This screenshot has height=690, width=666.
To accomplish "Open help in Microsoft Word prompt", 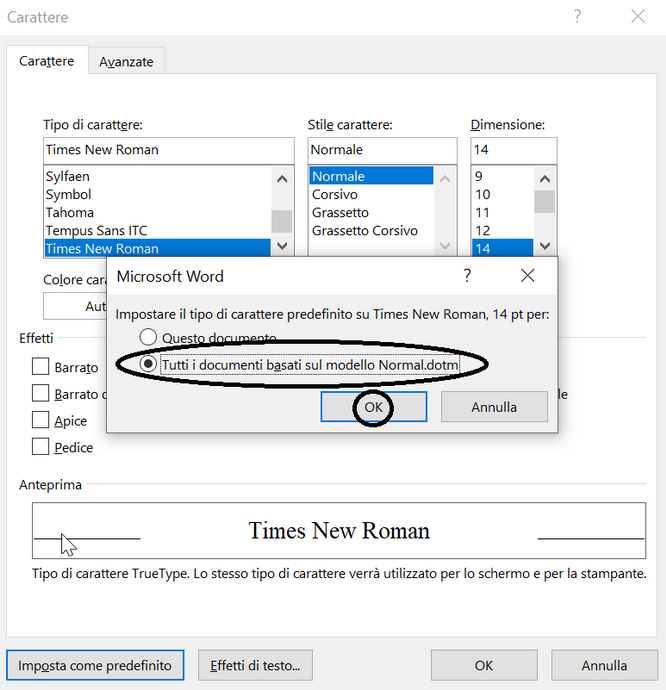I will pos(467,276).
